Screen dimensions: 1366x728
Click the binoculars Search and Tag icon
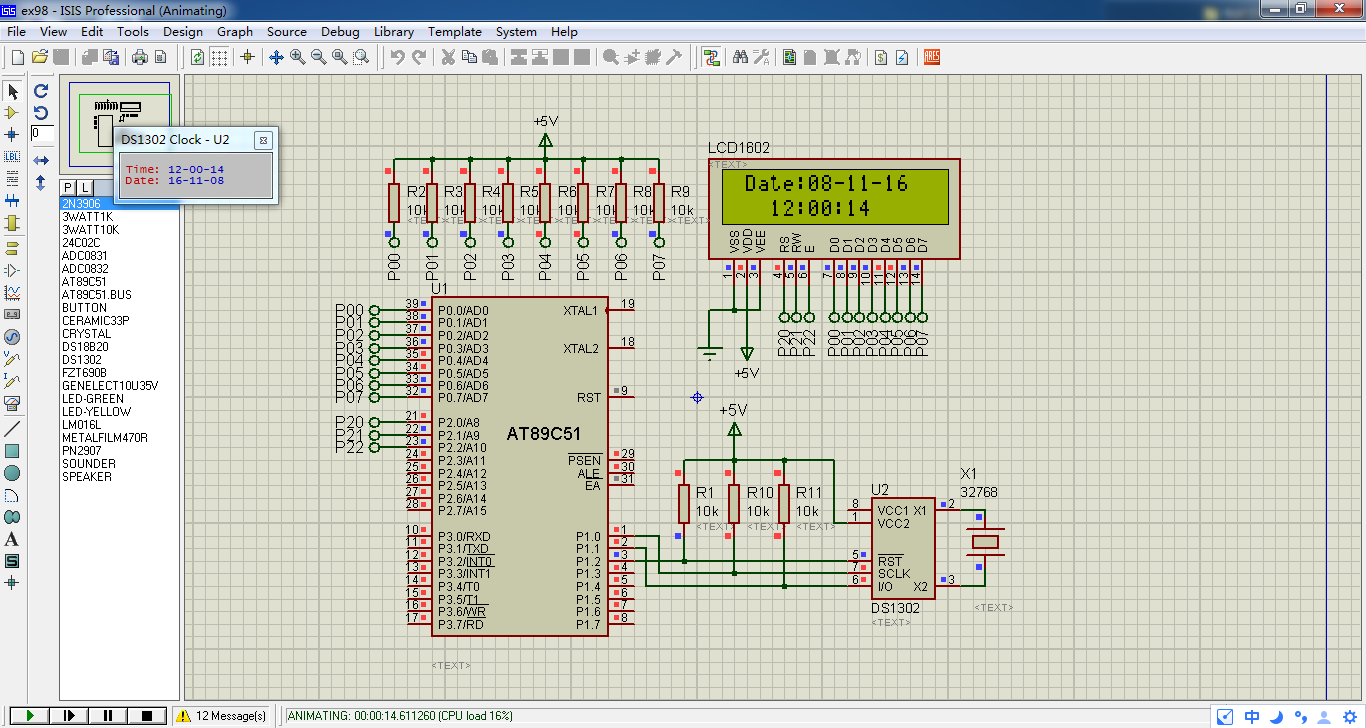(740, 57)
